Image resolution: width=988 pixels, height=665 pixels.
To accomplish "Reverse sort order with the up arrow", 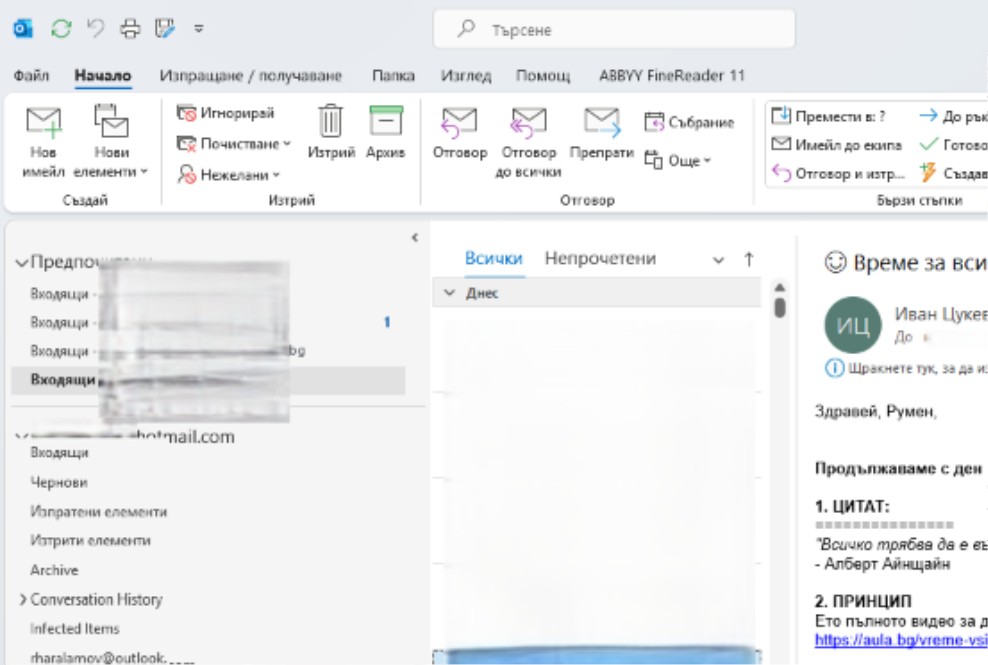I will click(x=749, y=259).
